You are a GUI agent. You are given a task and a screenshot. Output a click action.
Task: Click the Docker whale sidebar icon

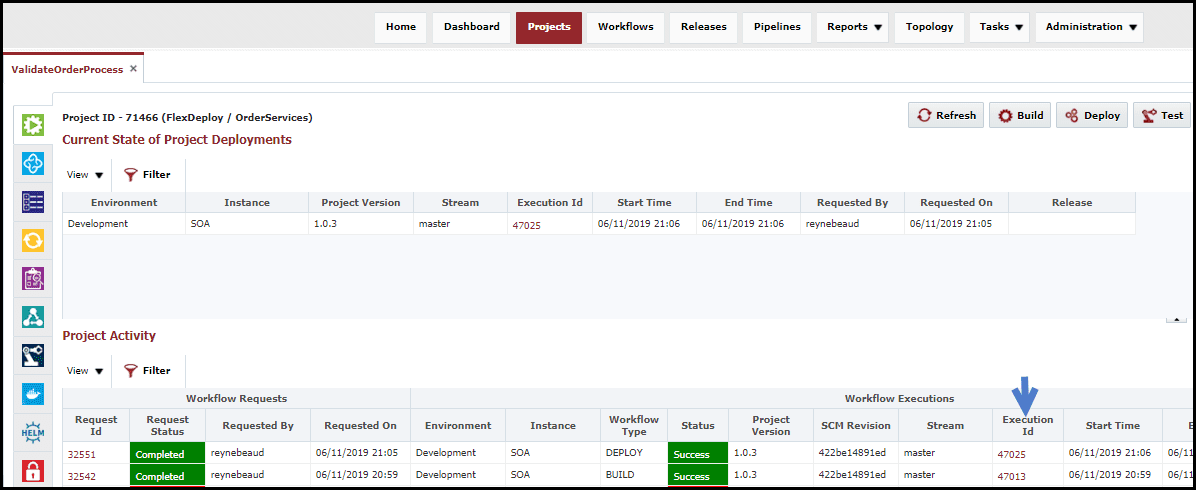[33, 394]
